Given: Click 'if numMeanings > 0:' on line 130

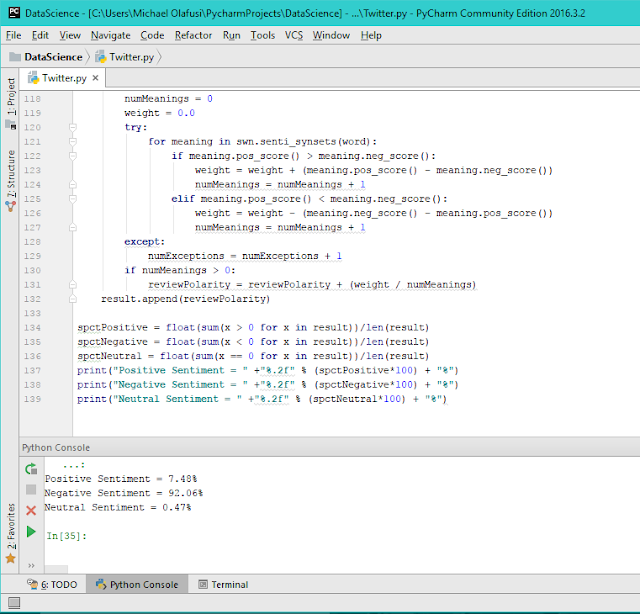Looking at the screenshot, I should pyautogui.click(x=180, y=270).
